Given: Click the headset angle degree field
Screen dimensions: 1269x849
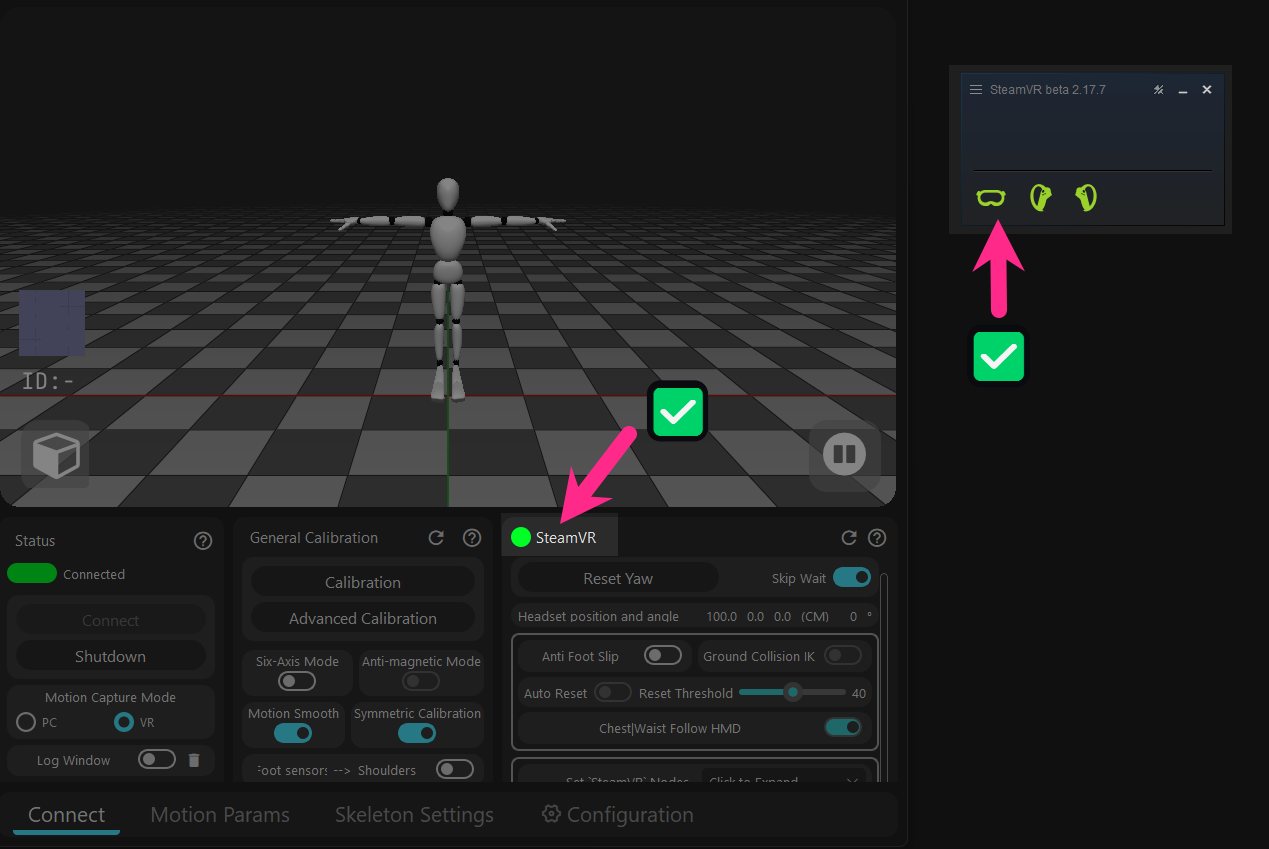Looking at the screenshot, I should (853, 616).
